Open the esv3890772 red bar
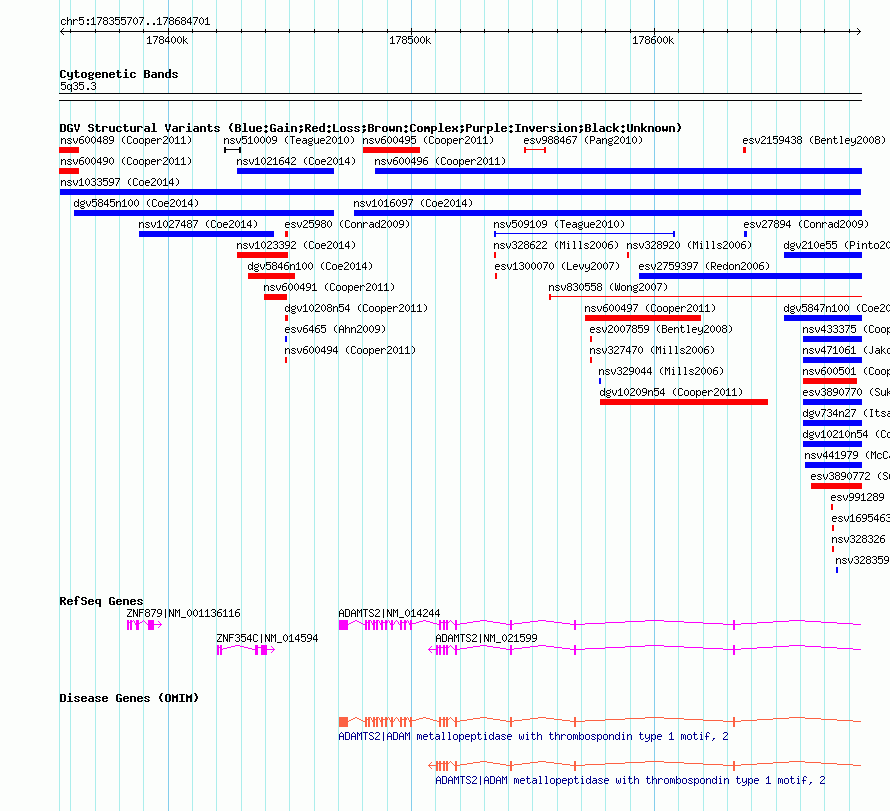 point(836,486)
